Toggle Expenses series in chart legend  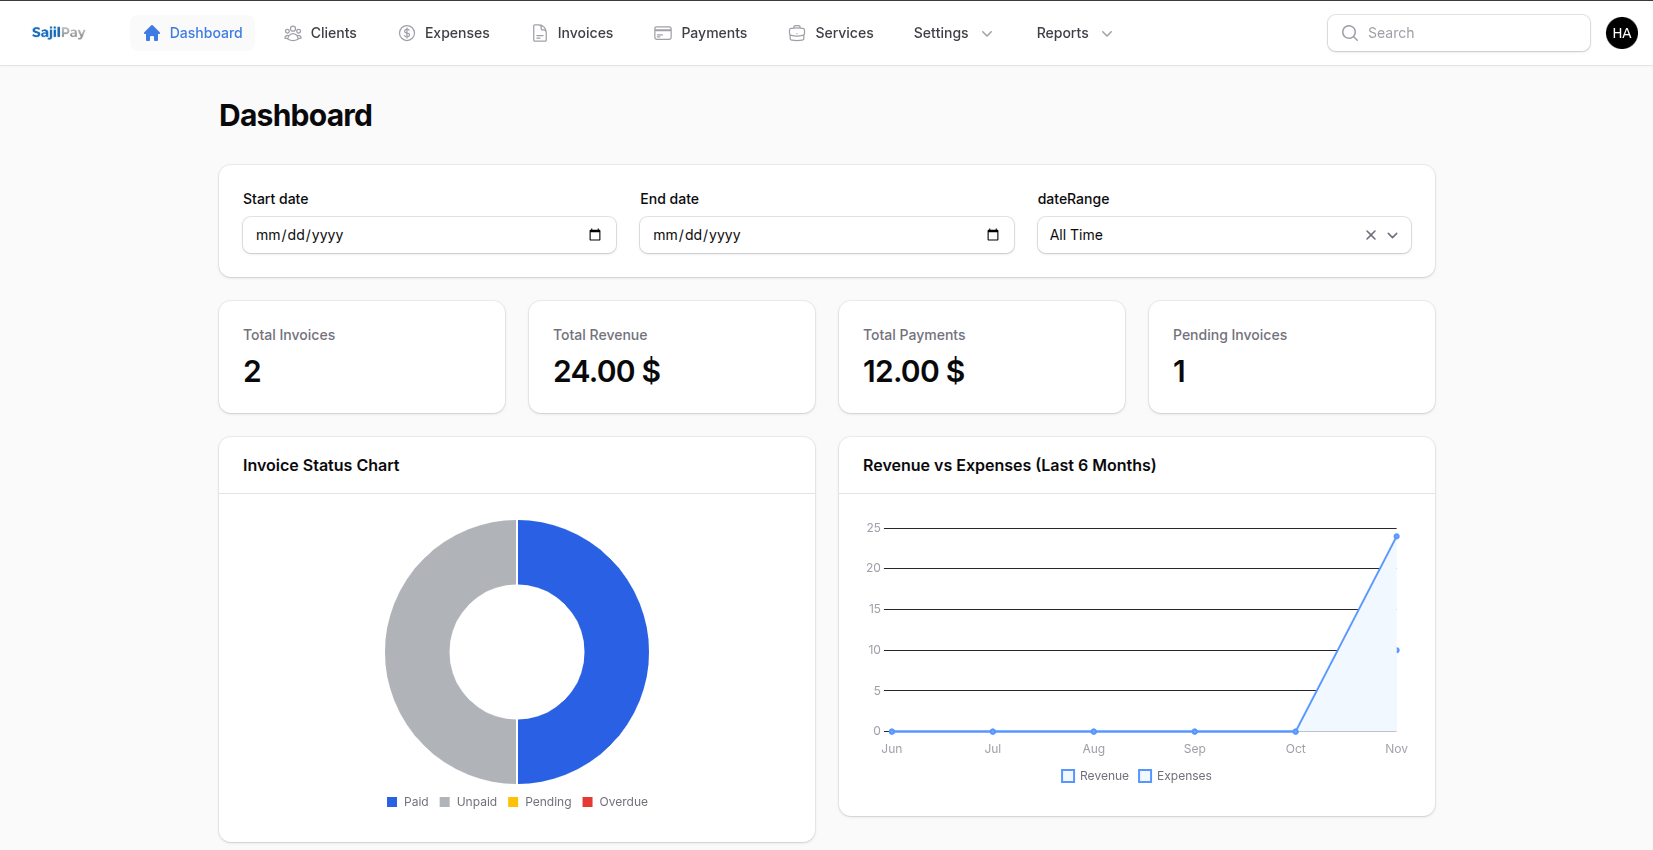1175,776
